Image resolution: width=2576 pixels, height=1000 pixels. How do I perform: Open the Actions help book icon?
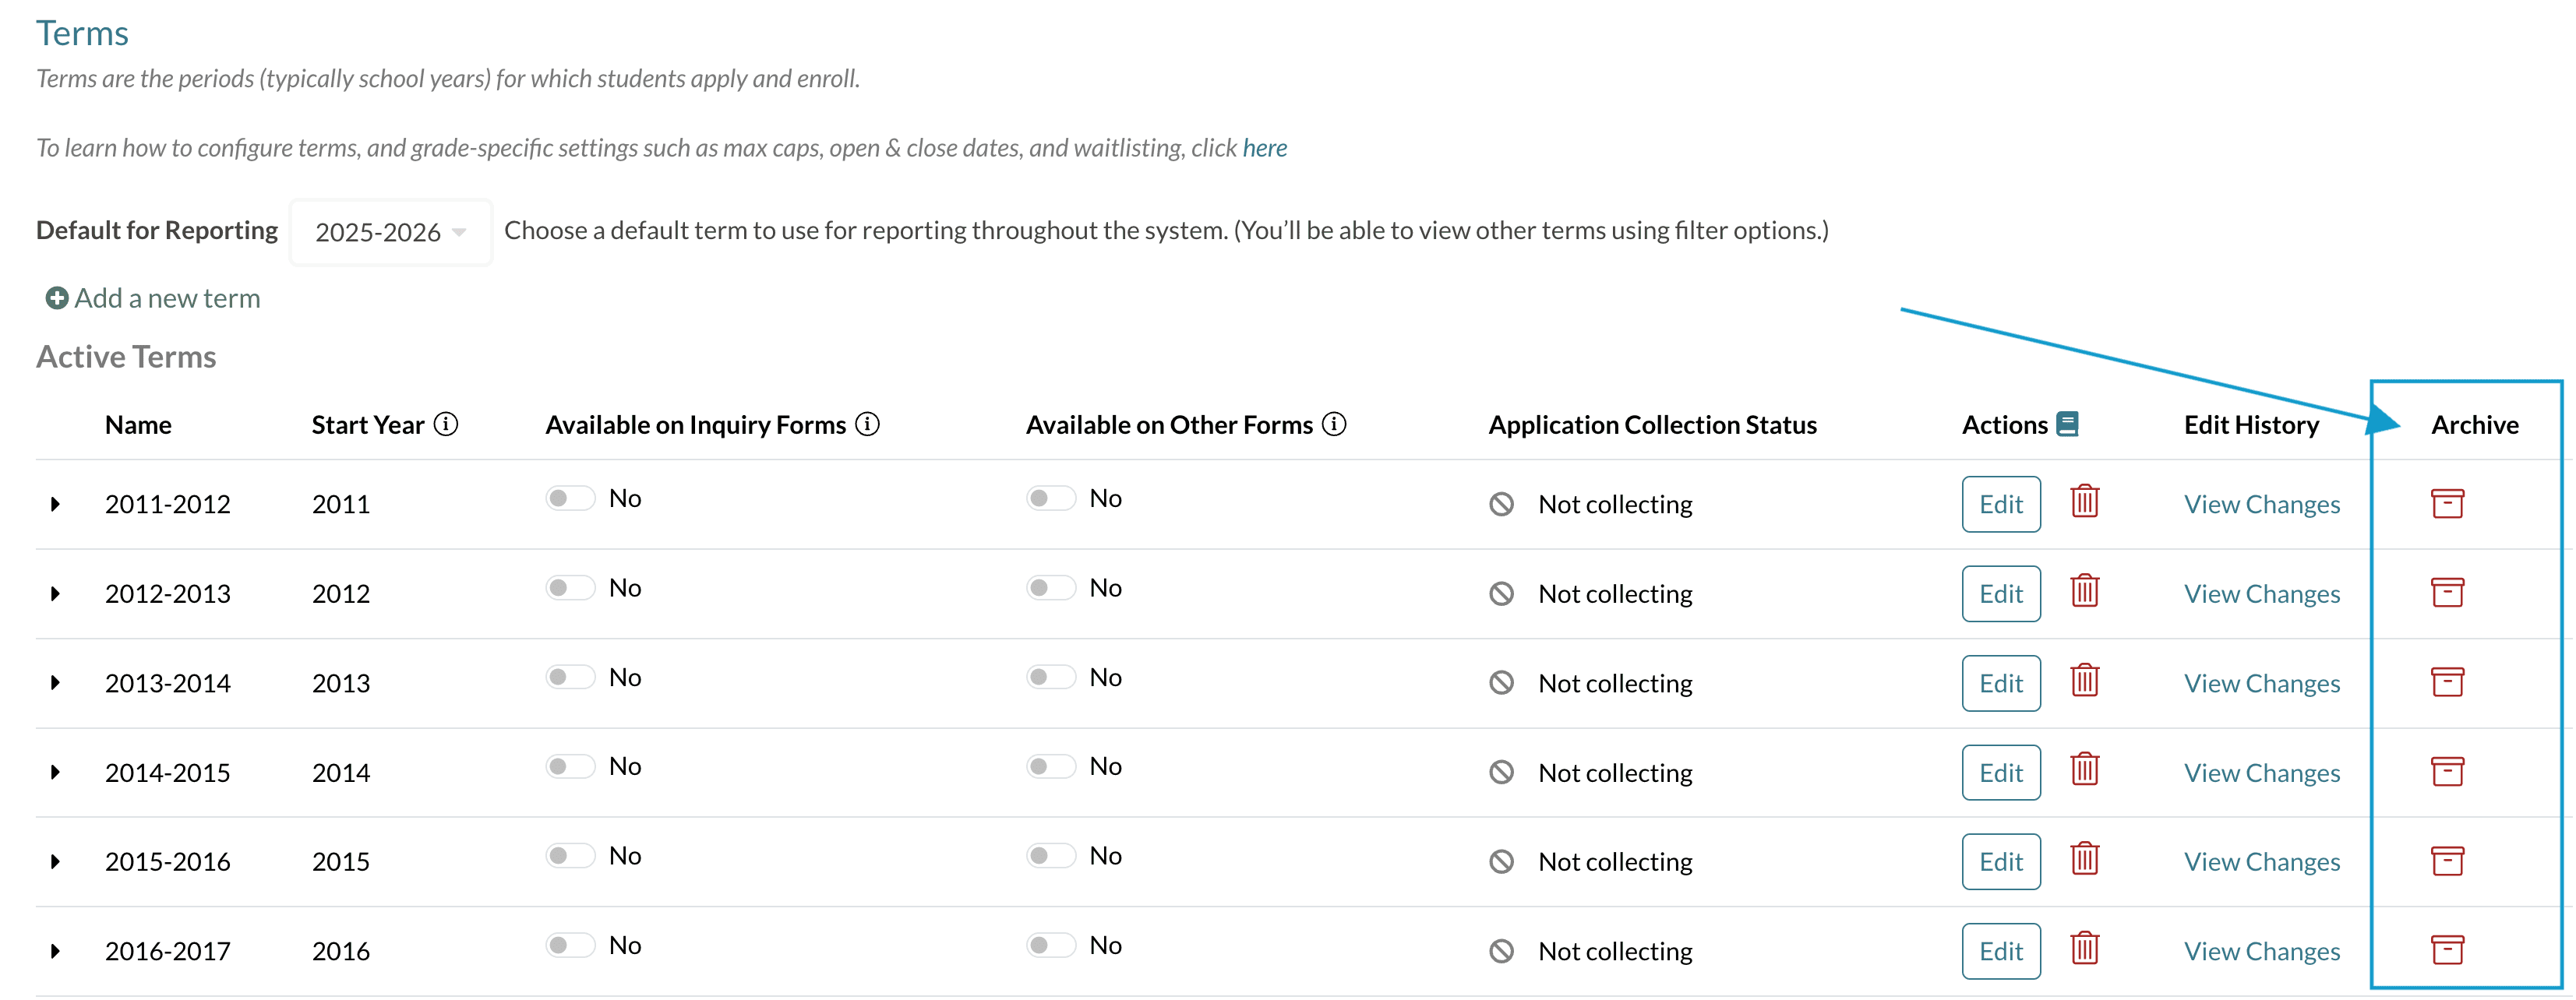(x=2067, y=424)
